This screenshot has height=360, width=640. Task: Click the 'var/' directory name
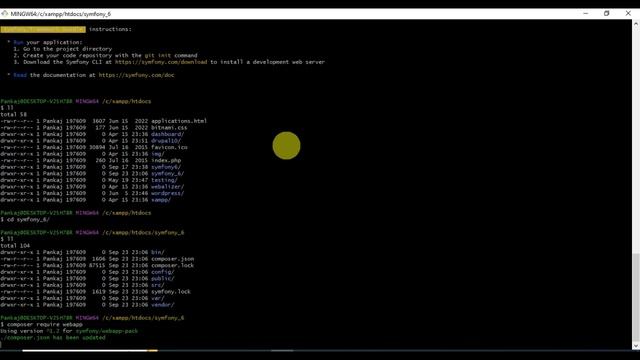point(158,298)
